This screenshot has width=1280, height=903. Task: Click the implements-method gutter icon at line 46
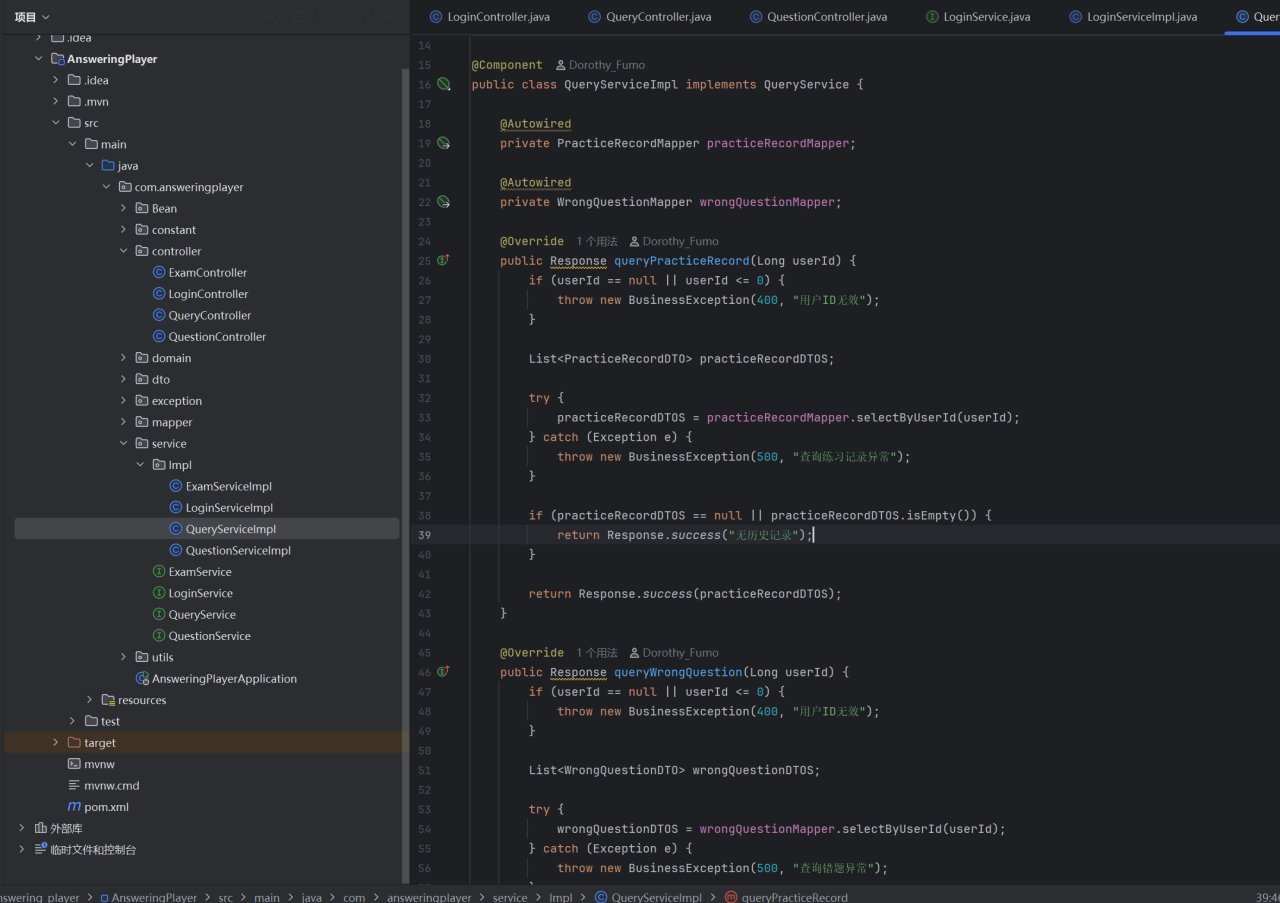(x=443, y=672)
